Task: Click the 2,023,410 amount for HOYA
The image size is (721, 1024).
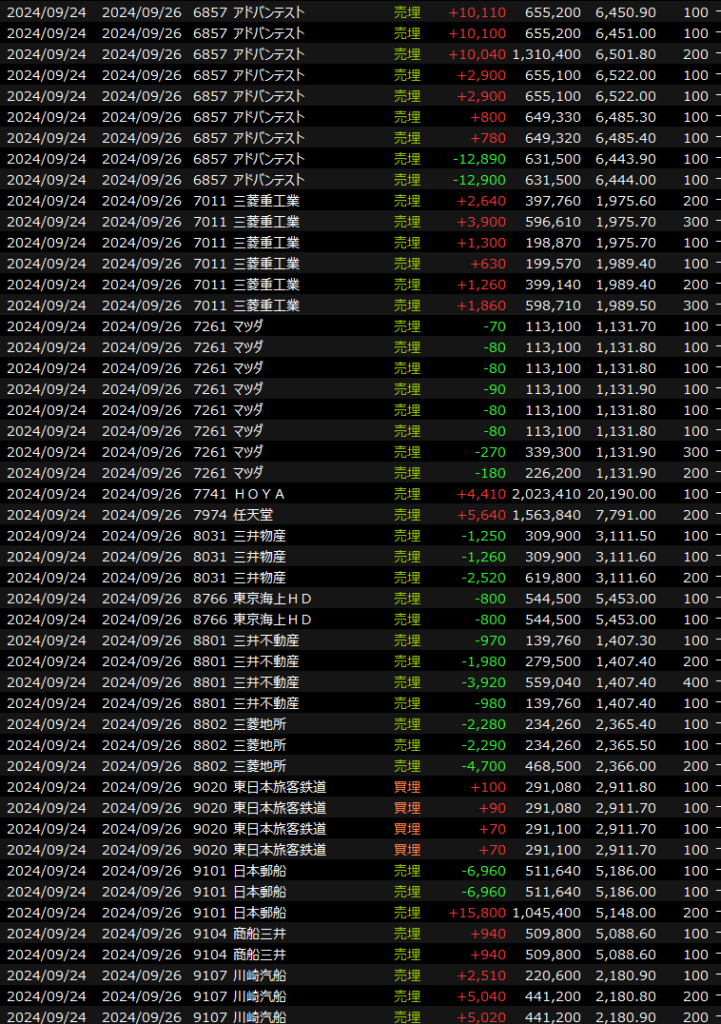Action: click(x=546, y=494)
